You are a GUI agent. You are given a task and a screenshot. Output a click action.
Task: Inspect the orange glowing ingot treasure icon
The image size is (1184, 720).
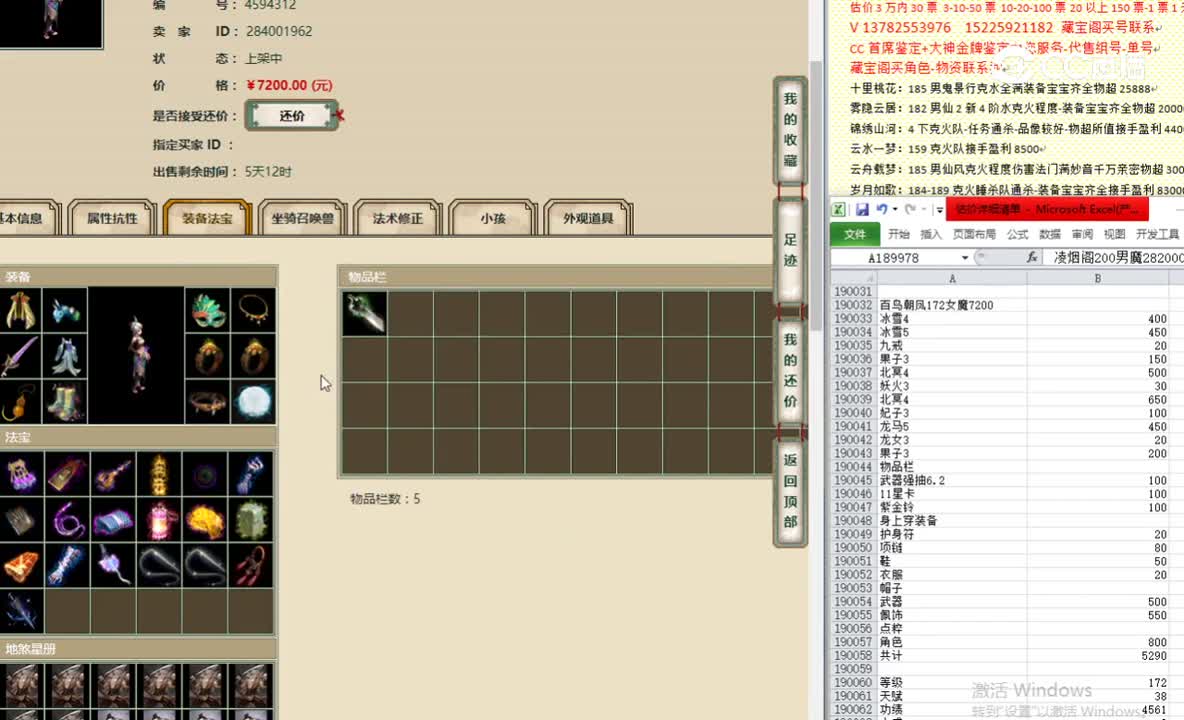click(21, 565)
